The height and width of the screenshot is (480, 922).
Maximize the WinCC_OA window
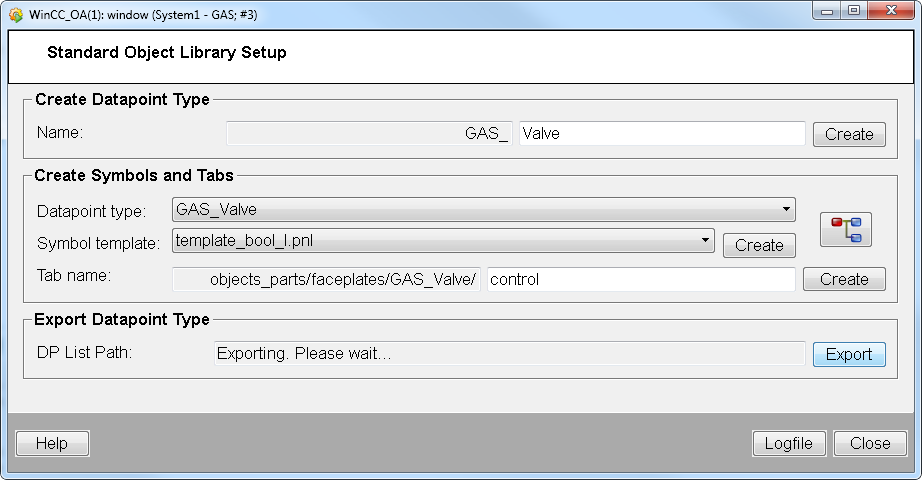coord(854,11)
